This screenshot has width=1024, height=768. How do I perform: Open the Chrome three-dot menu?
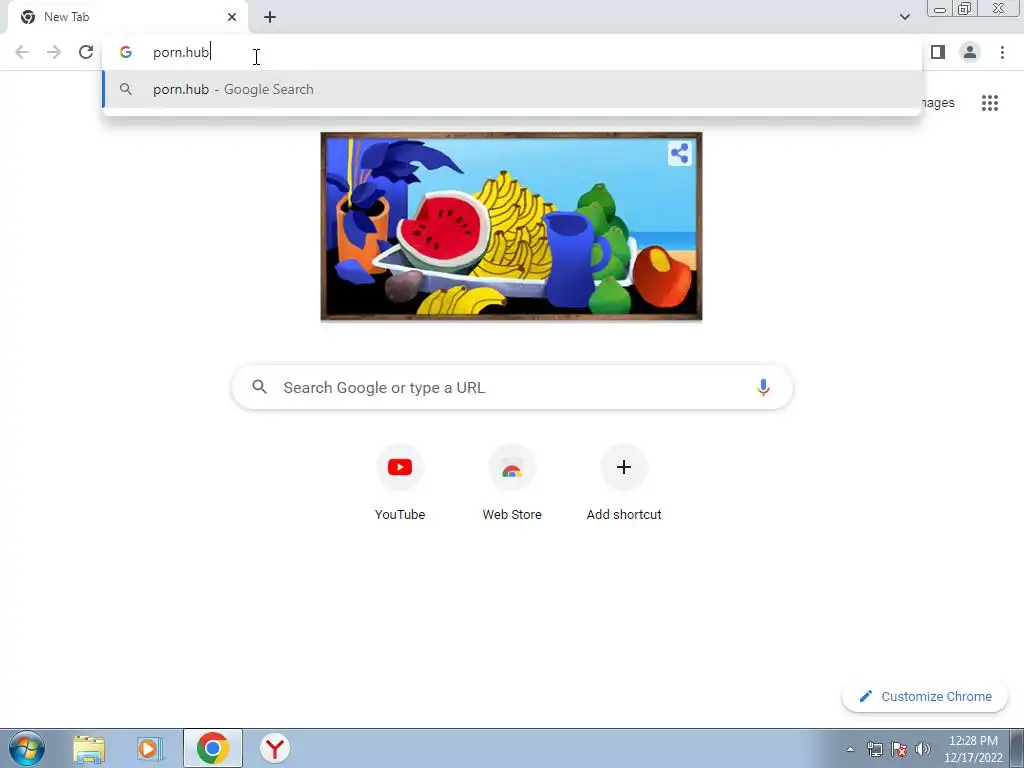point(1002,52)
